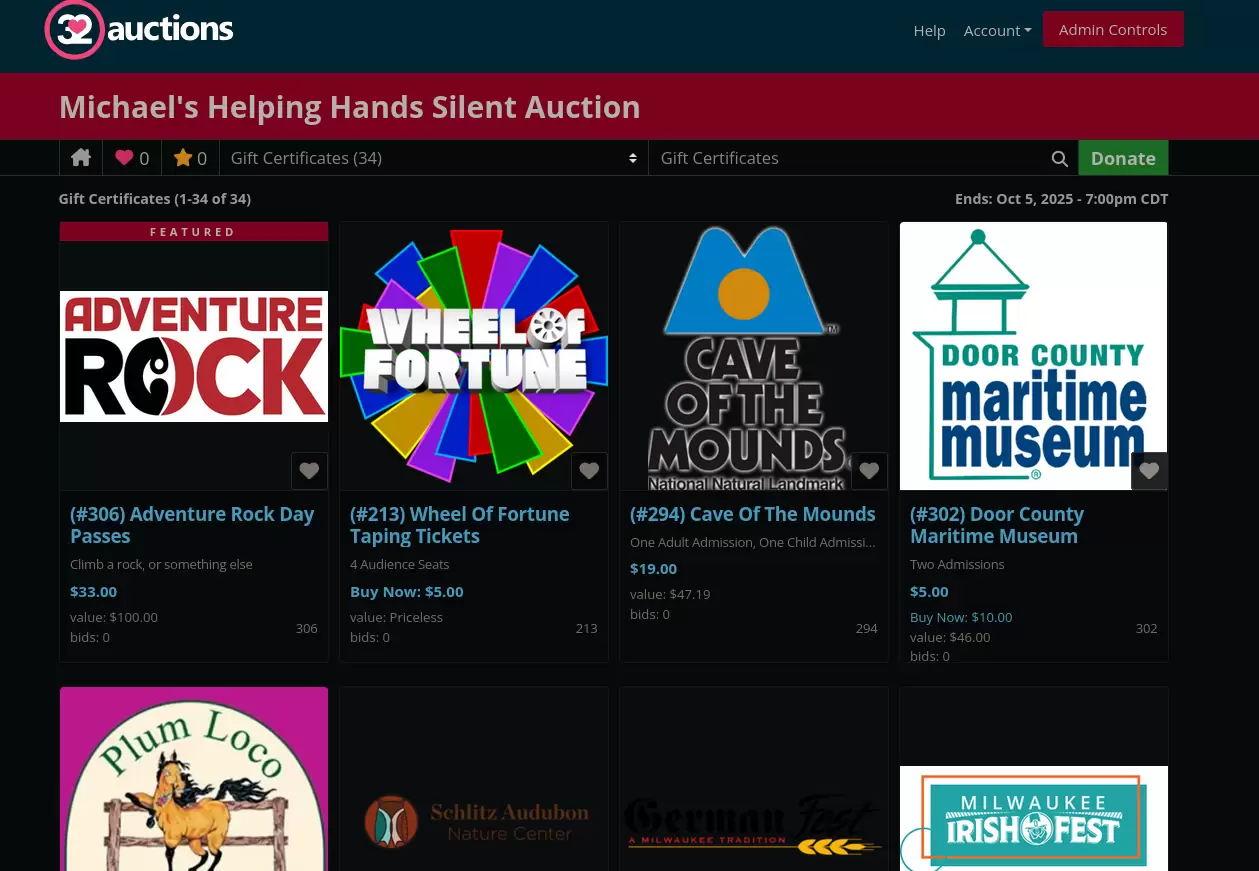1259x871 pixels.
Task: Click the Donate button
Action: click(x=1122, y=158)
